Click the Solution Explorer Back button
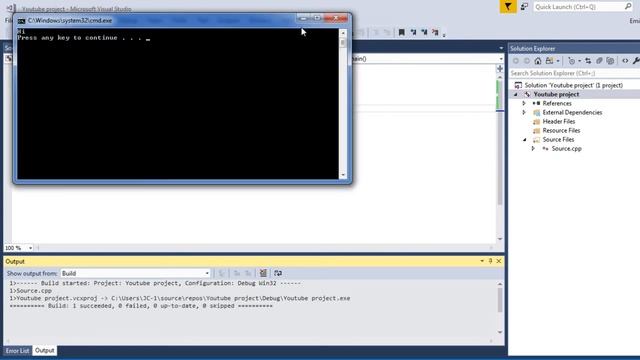 pyautogui.click(x=516, y=61)
